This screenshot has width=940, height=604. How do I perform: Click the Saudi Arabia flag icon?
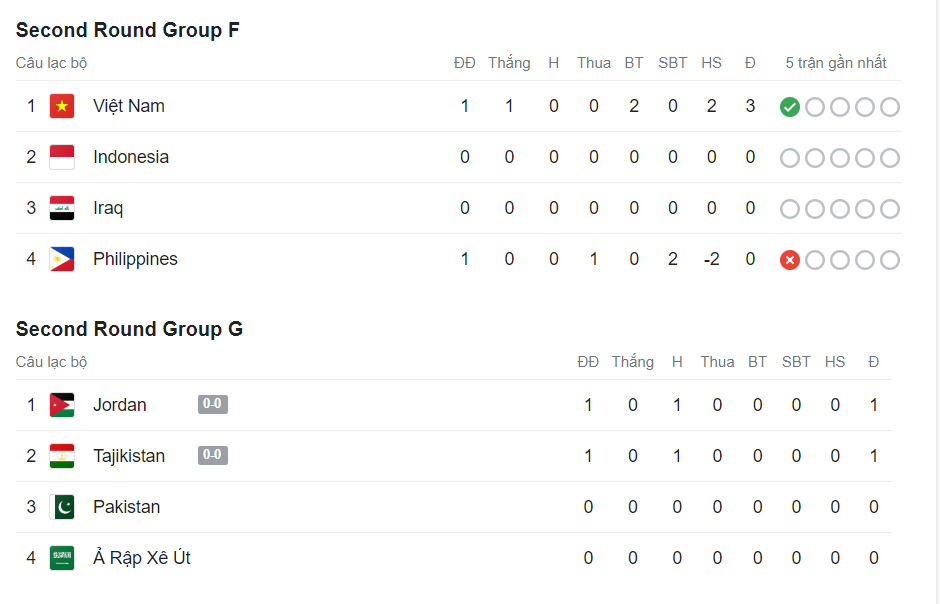click(x=62, y=558)
